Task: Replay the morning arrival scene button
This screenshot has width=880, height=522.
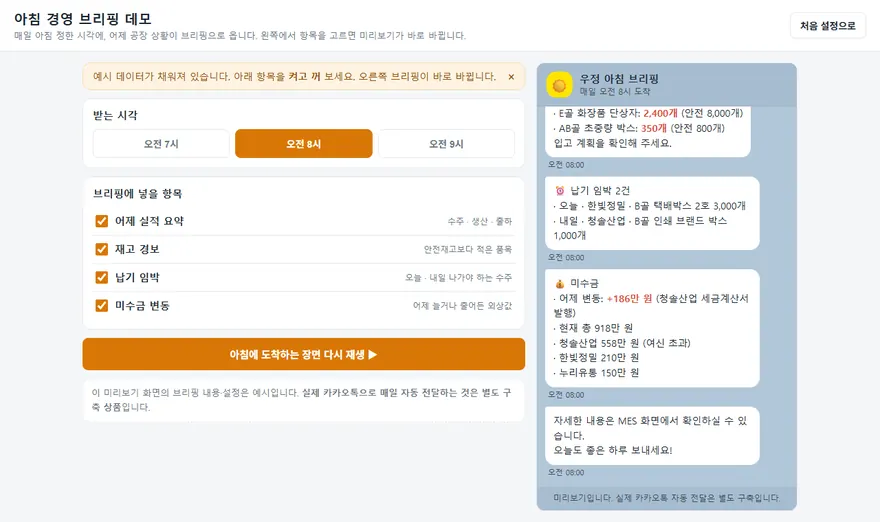Action: [x=304, y=354]
